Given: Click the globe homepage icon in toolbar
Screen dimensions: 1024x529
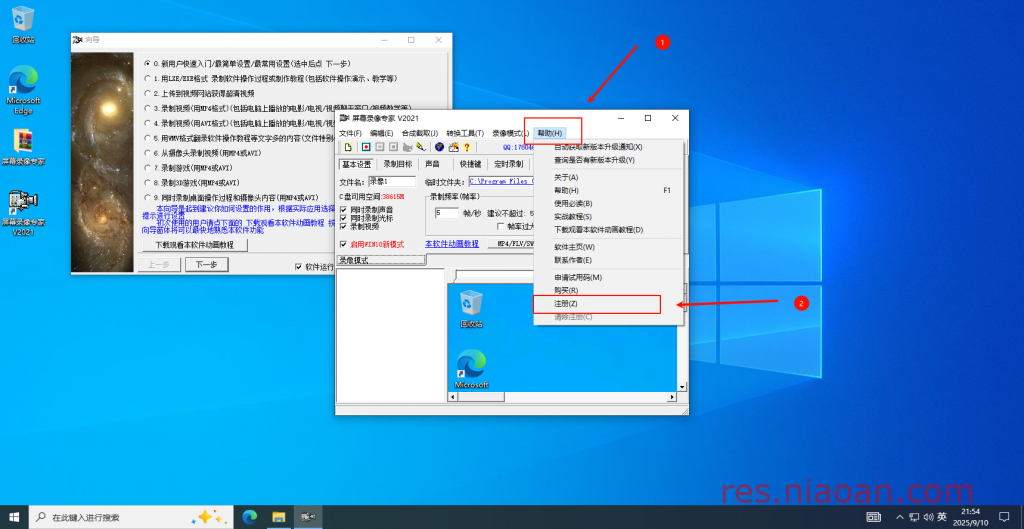Looking at the screenshot, I should (x=440, y=147).
